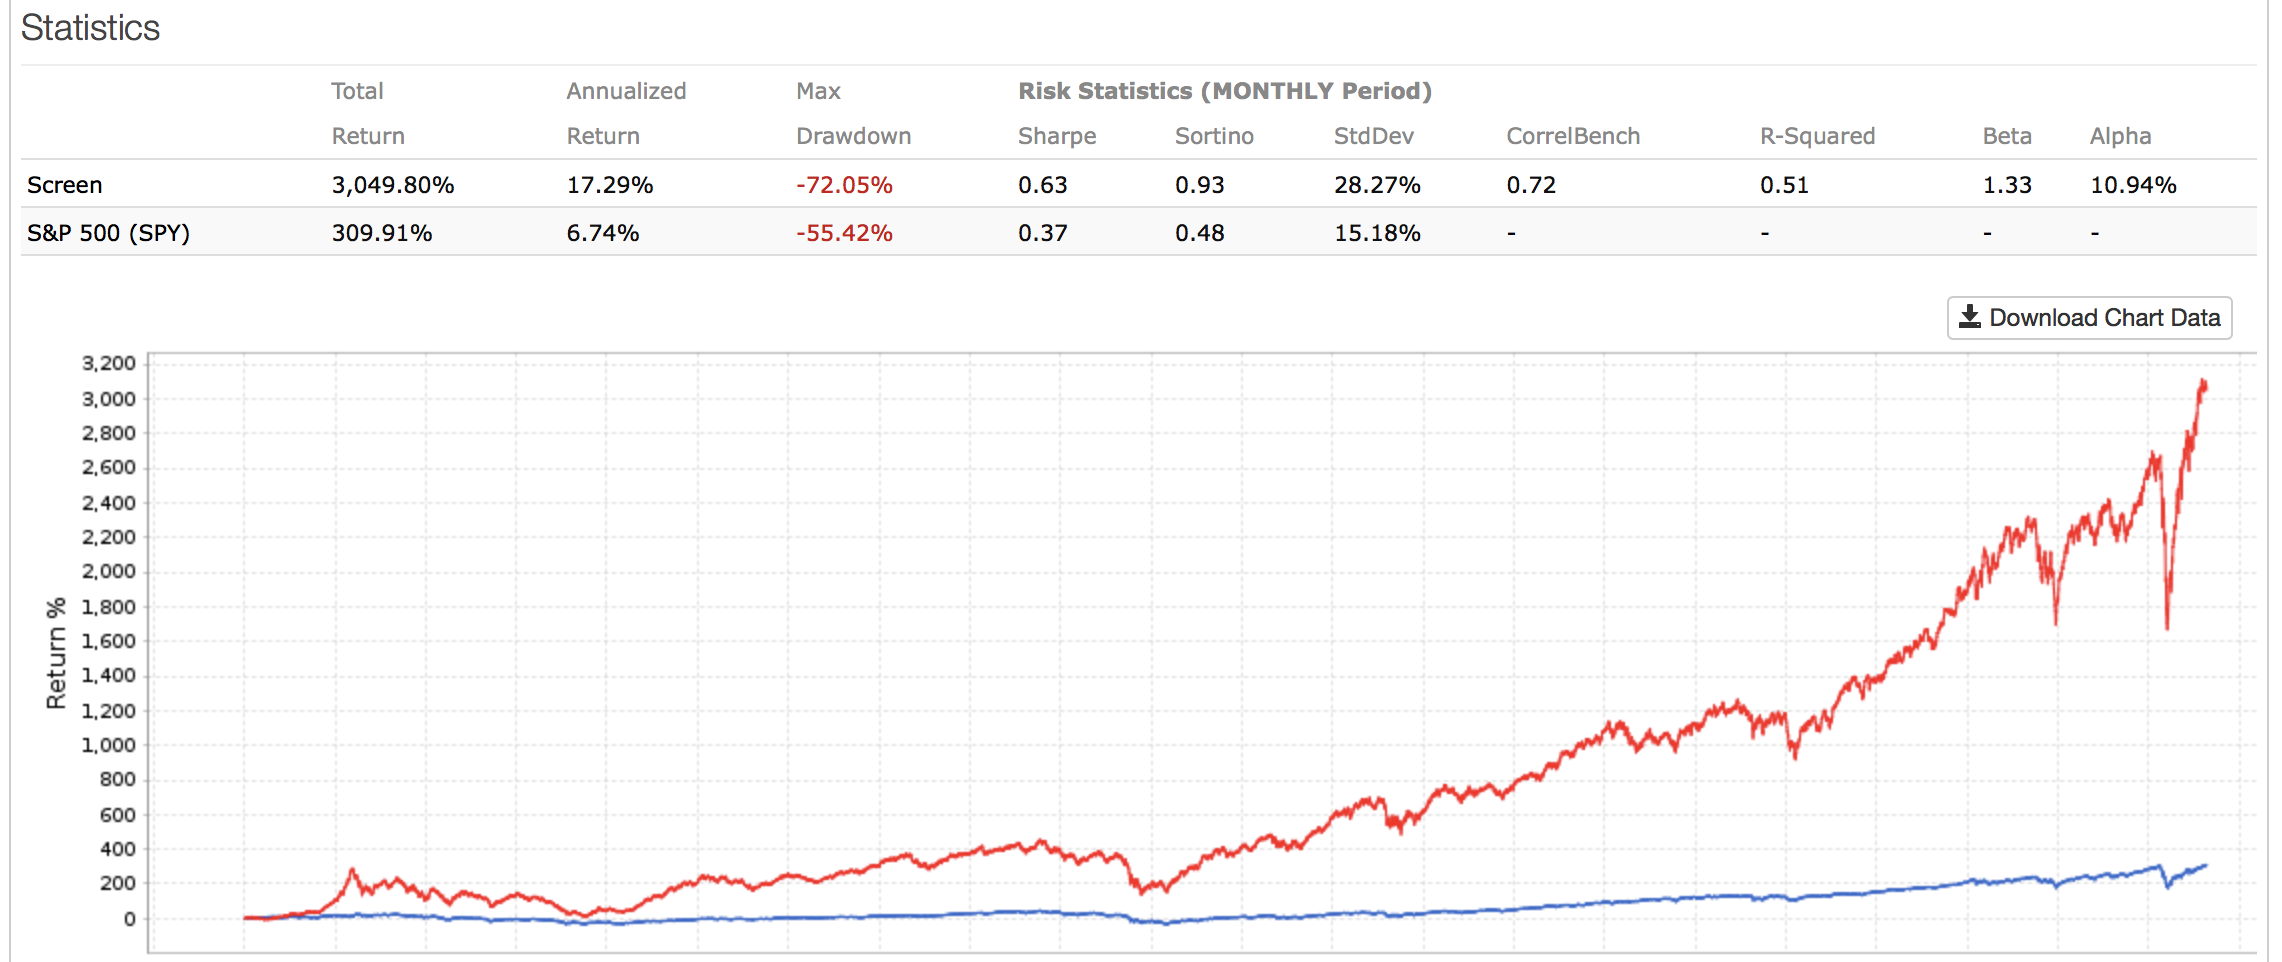
Task: Click the StdDev column header
Action: 1373,136
